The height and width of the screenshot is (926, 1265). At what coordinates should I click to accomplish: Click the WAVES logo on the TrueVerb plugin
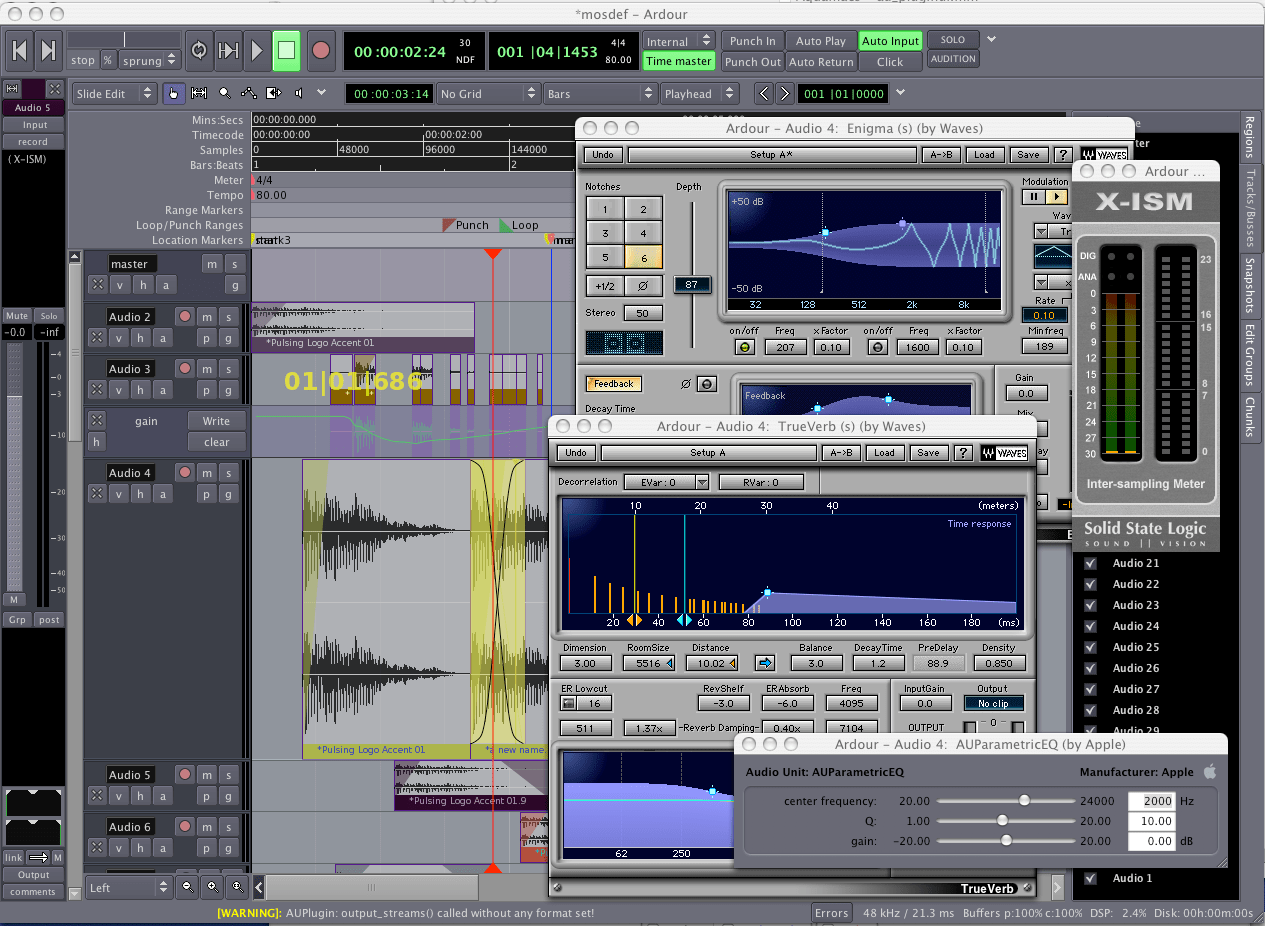(x=1002, y=452)
